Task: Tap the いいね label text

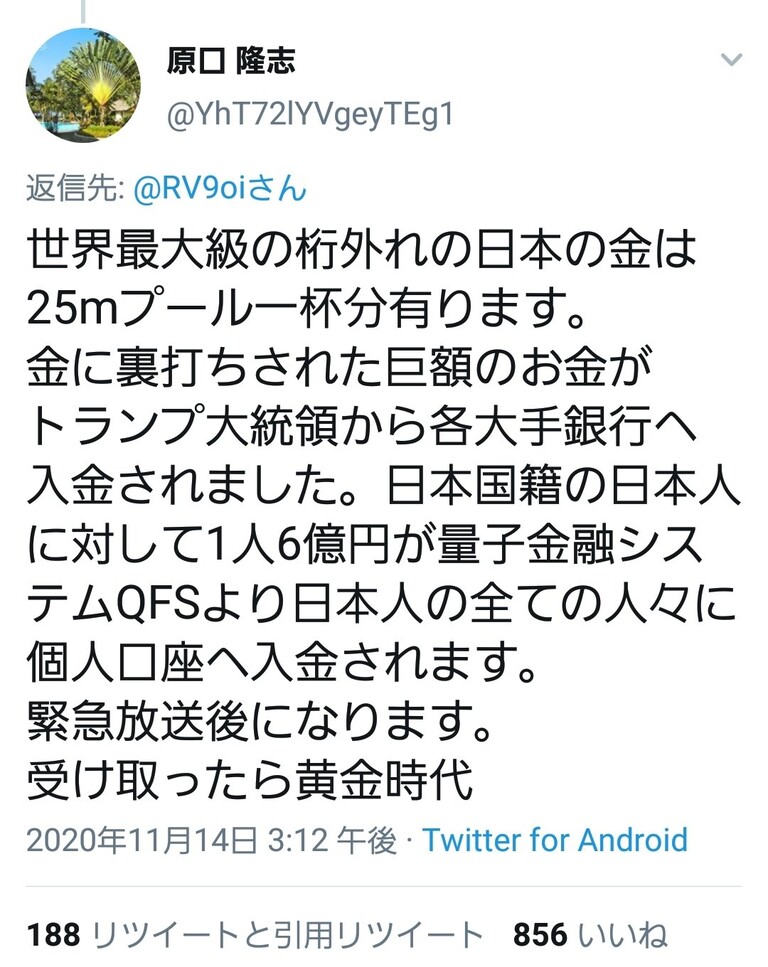Action: coord(623,935)
